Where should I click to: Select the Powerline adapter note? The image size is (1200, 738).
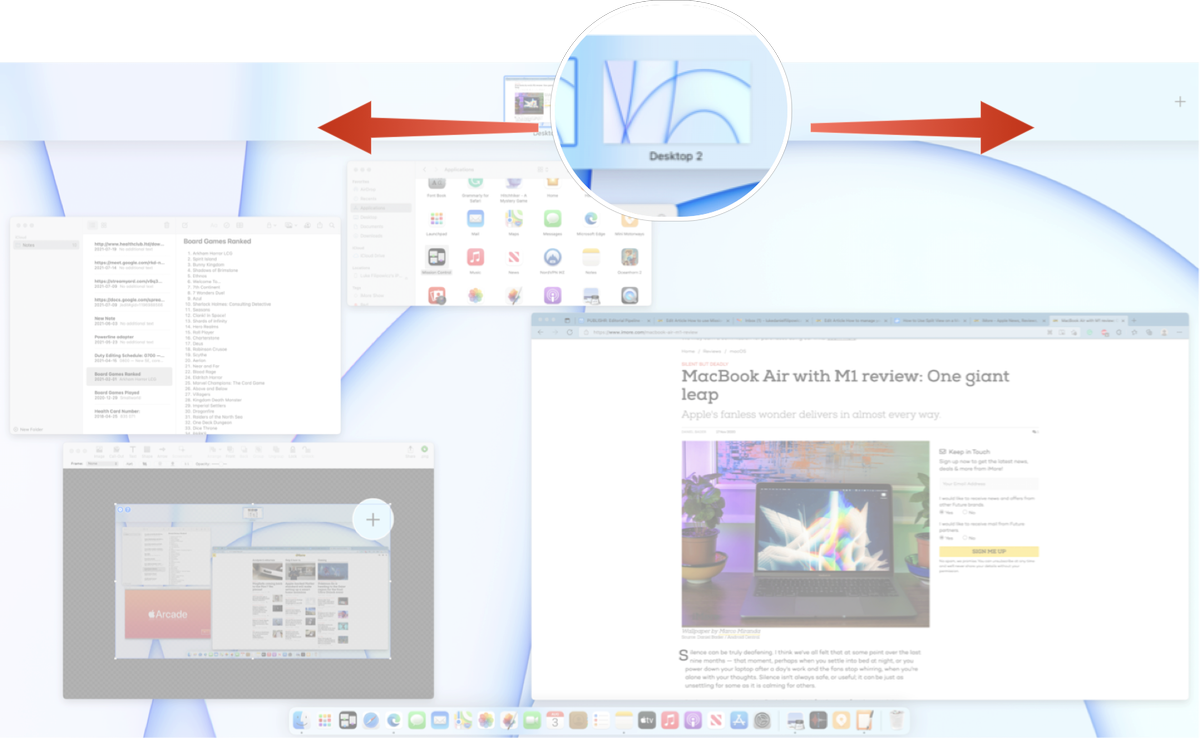coord(130,339)
